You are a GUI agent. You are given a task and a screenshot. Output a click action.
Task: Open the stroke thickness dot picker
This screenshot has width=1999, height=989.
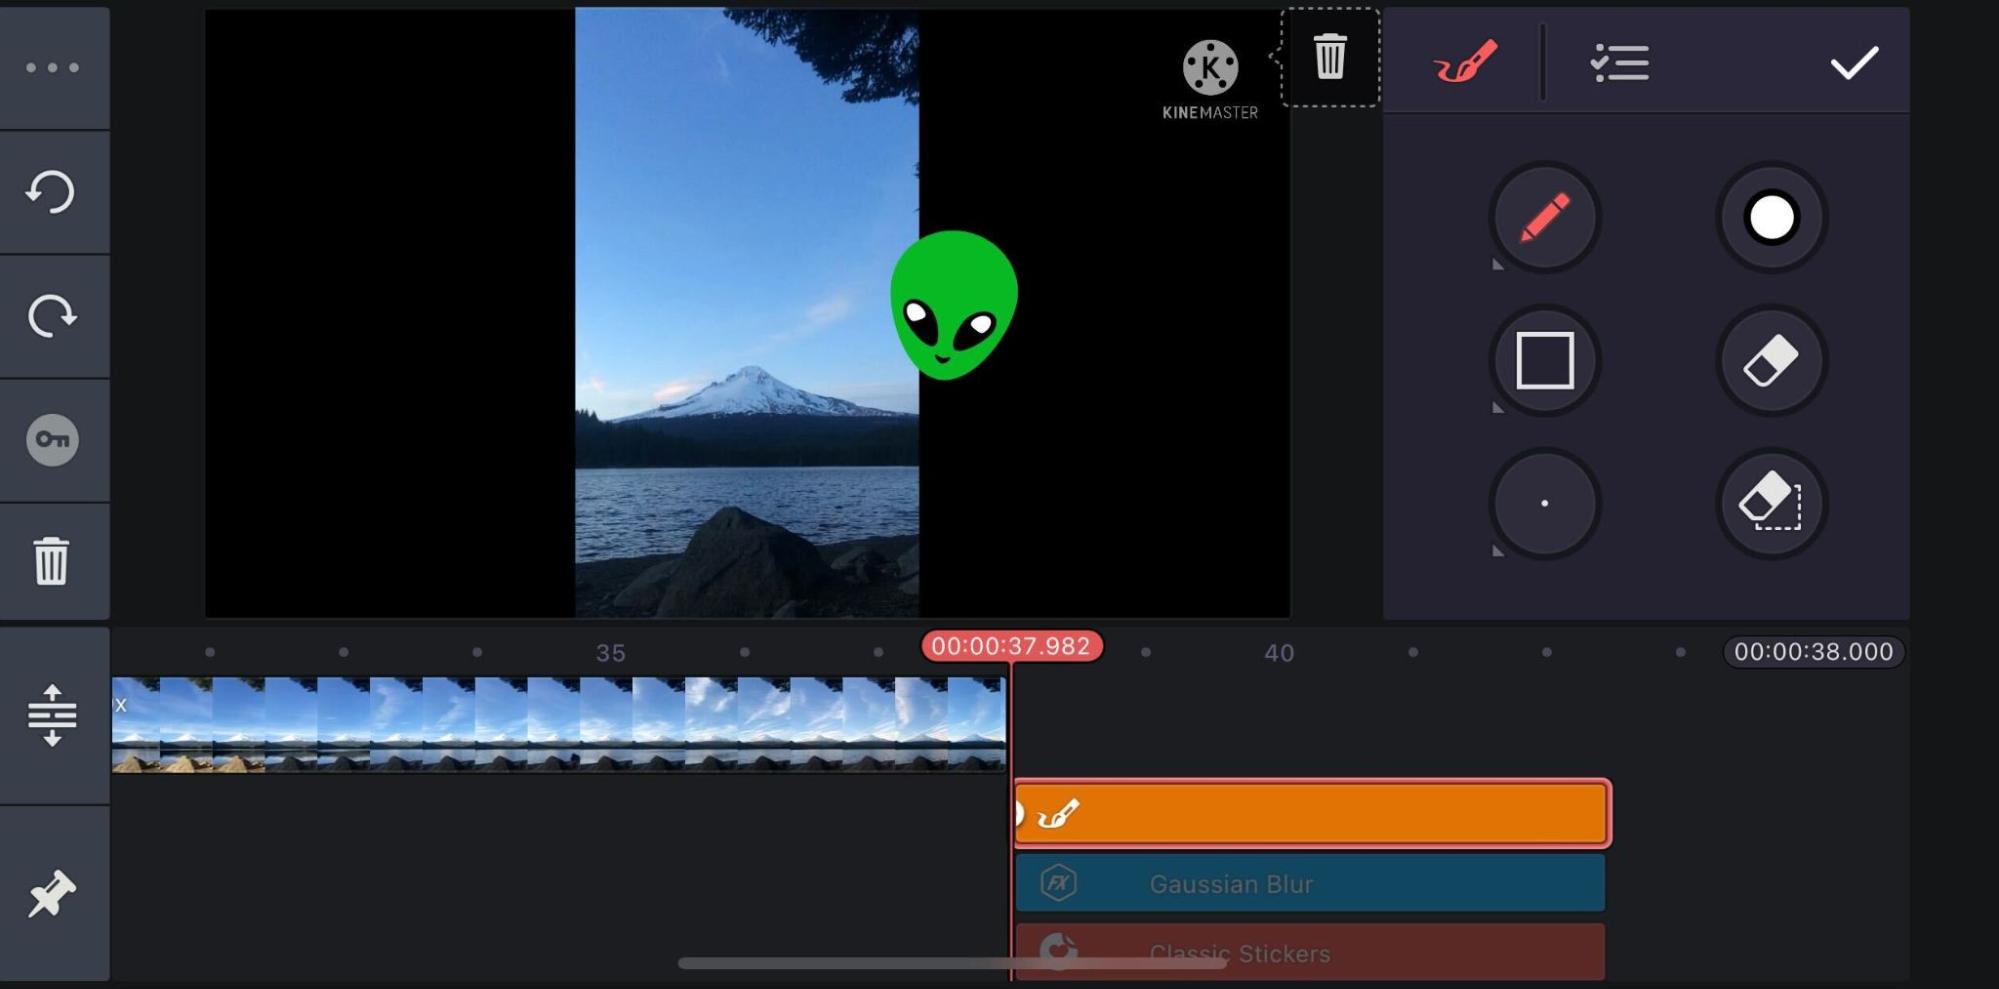(x=1544, y=504)
